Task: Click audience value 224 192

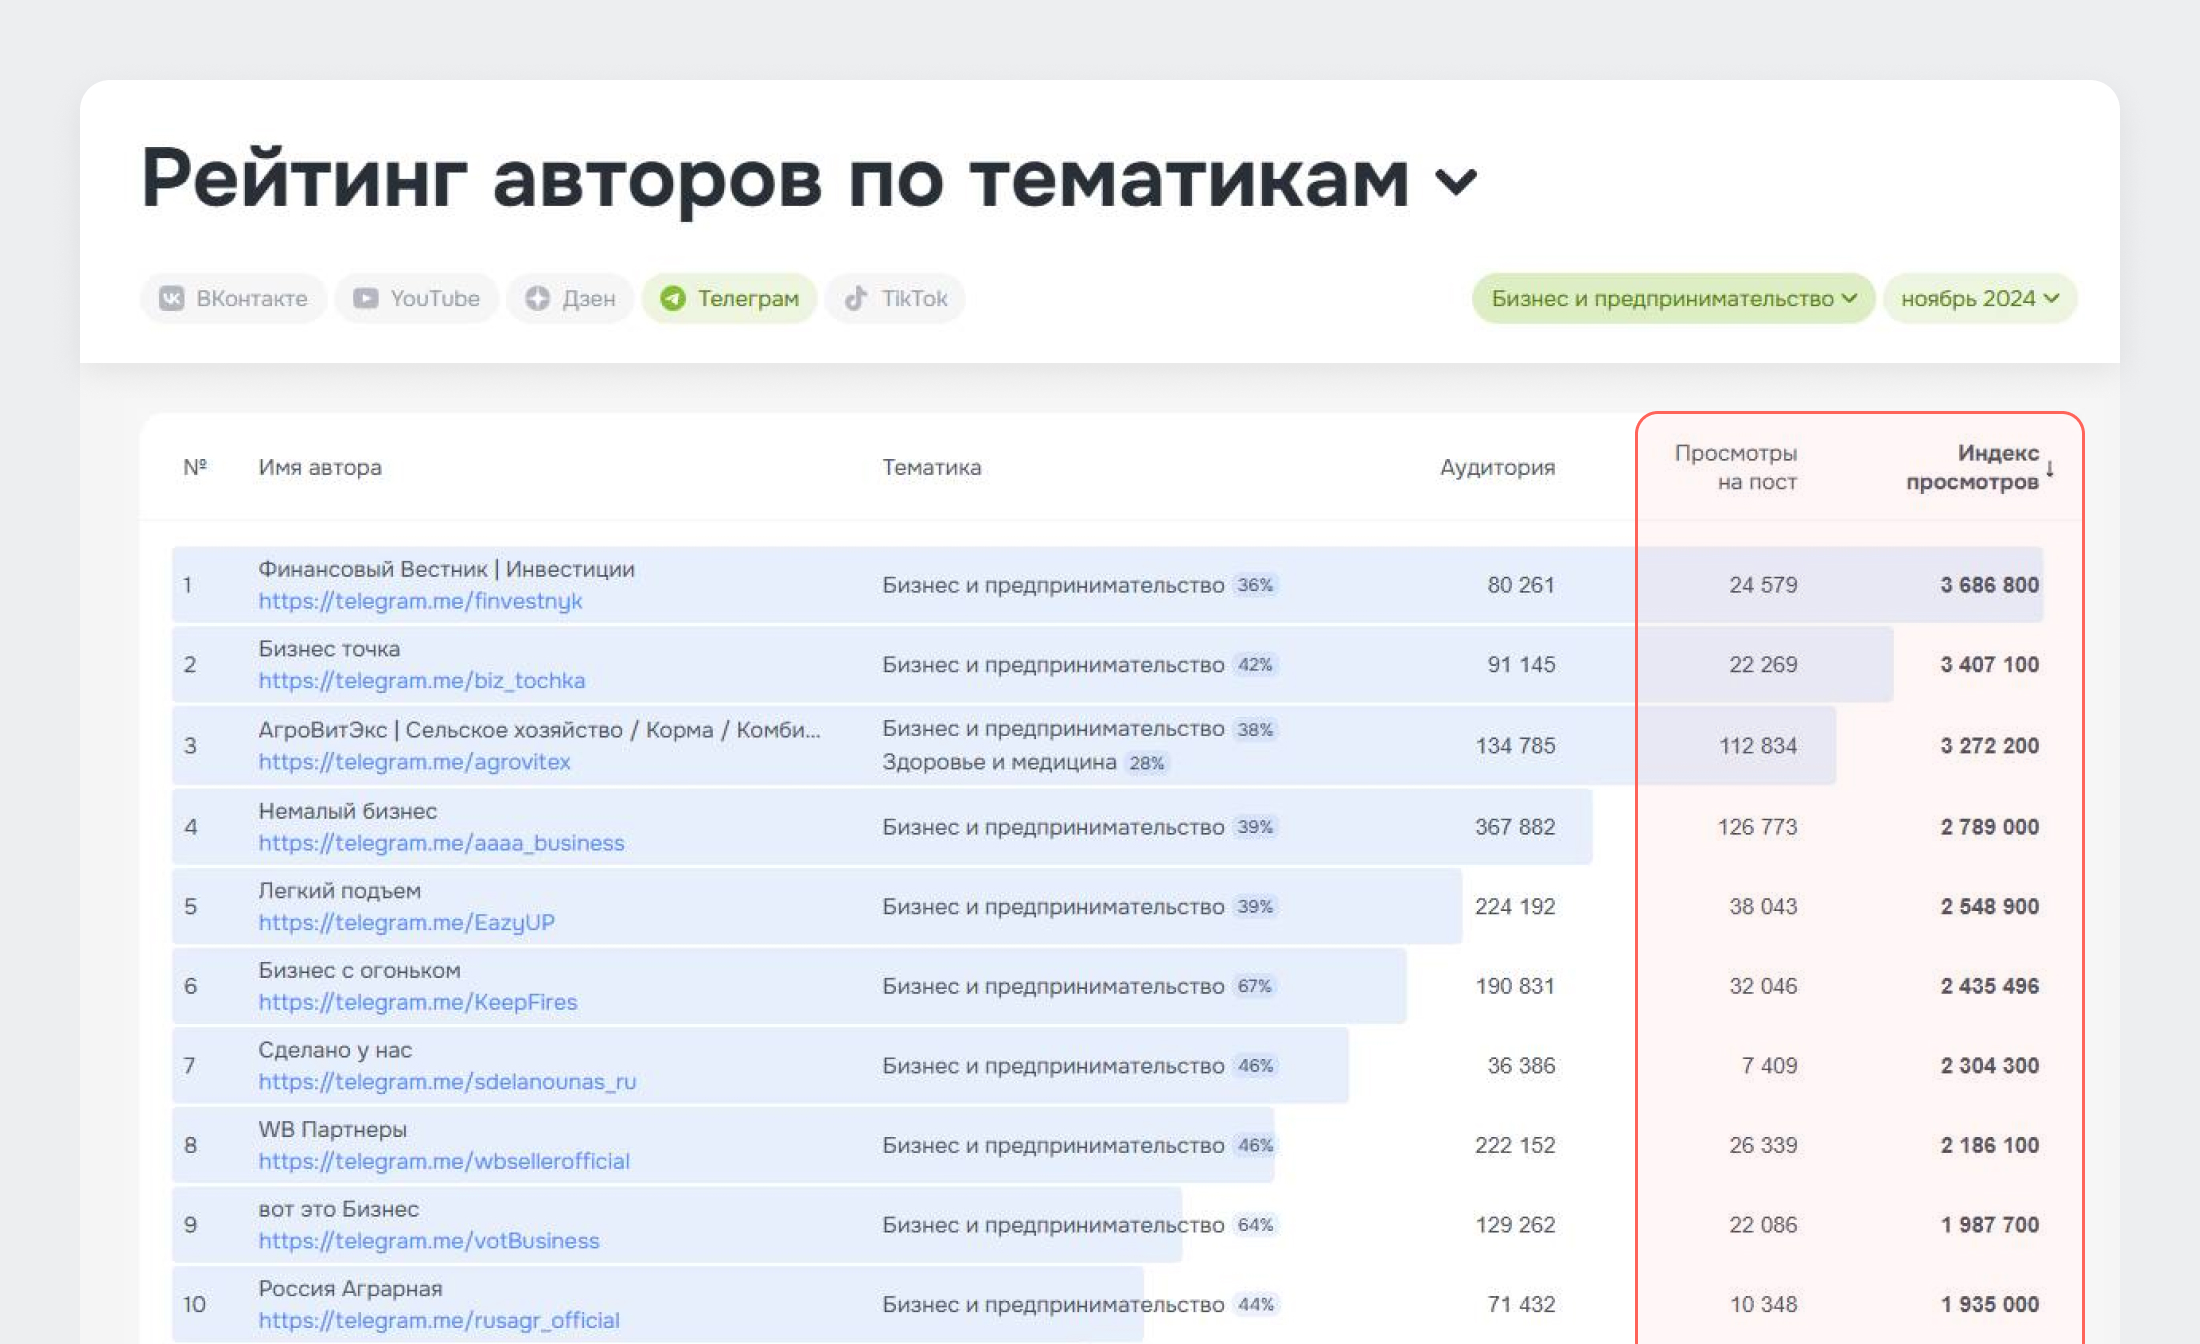Action: click(x=1515, y=907)
